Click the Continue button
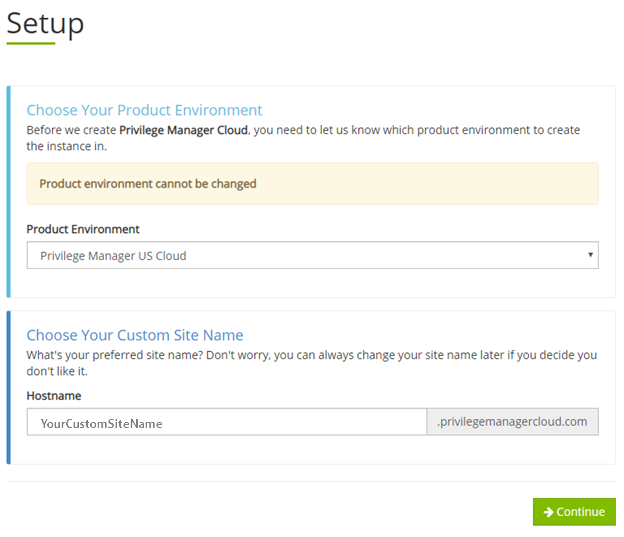This screenshot has height=537, width=624. (574, 512)
